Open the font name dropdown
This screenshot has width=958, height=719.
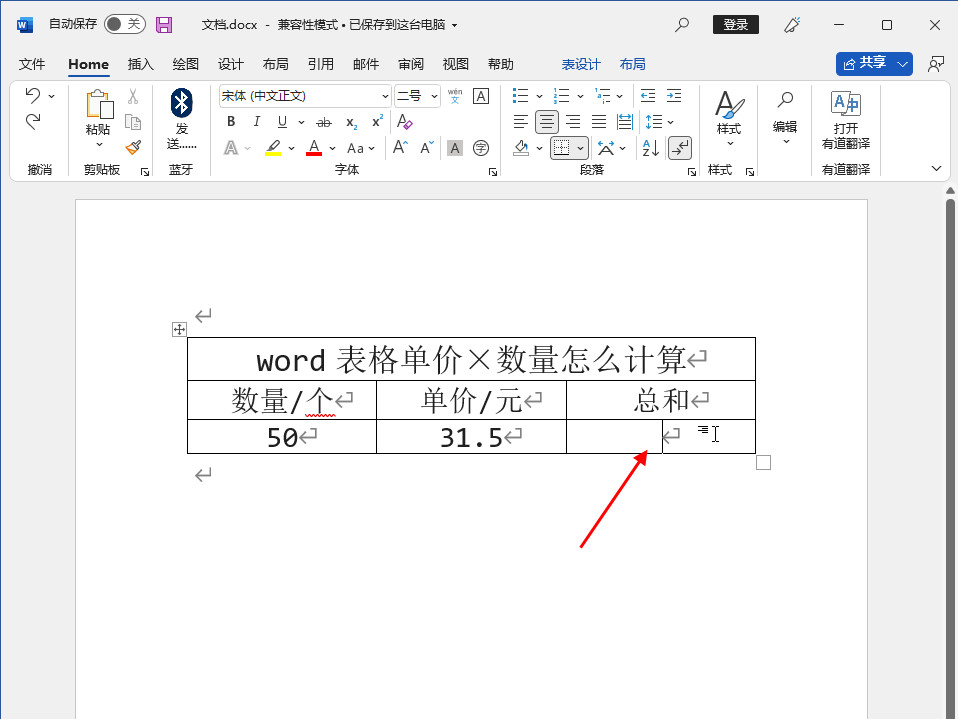click(x=386, y=97)
